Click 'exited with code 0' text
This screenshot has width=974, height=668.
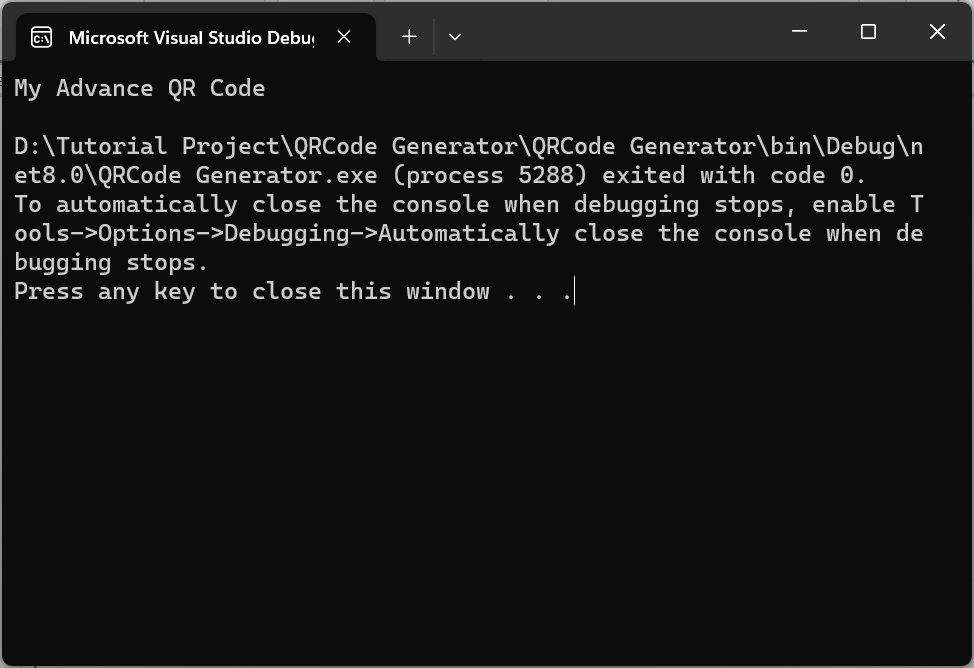point(726,175)
